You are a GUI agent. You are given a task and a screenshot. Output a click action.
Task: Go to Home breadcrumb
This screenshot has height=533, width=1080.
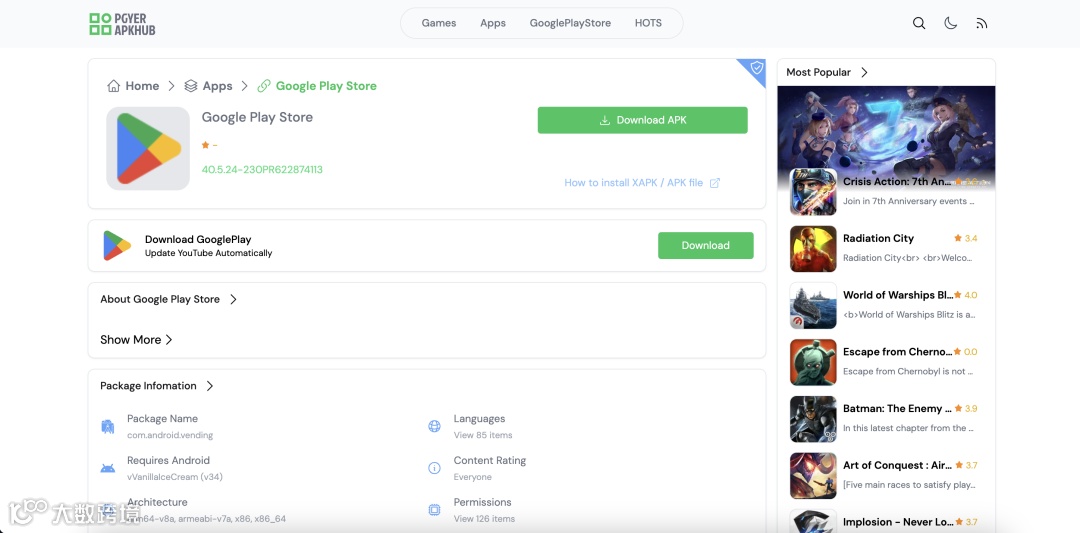[142, 86]
